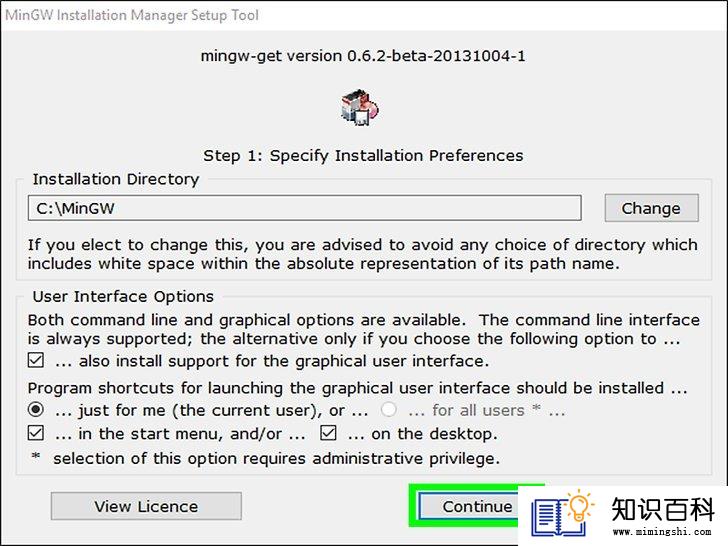This screenshot has height=546, width=728.
Task: Click the MinGW installer package icon
Action: pyautogui.click(x=360, y=108)
